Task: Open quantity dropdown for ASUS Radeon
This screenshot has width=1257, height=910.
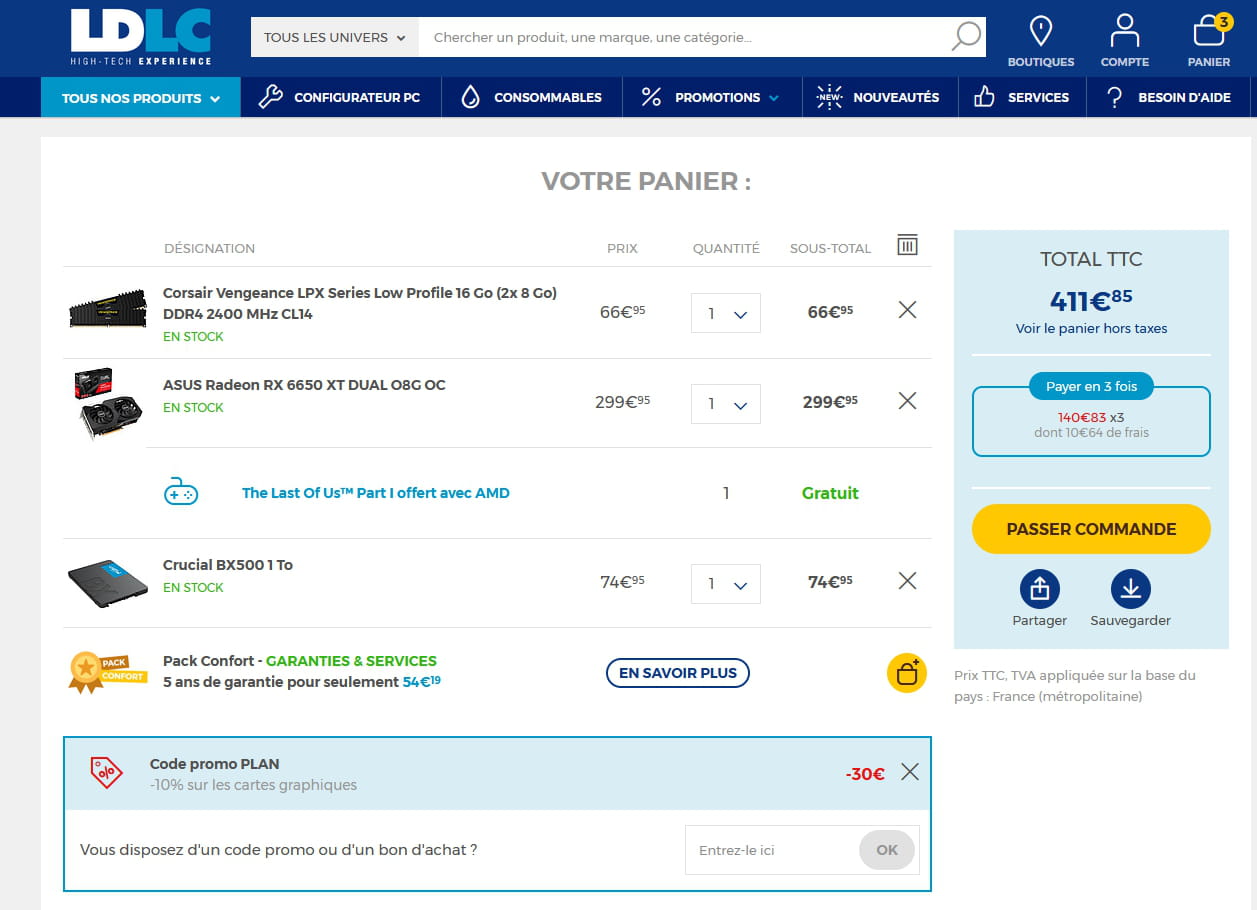Action: coord(726,404)
